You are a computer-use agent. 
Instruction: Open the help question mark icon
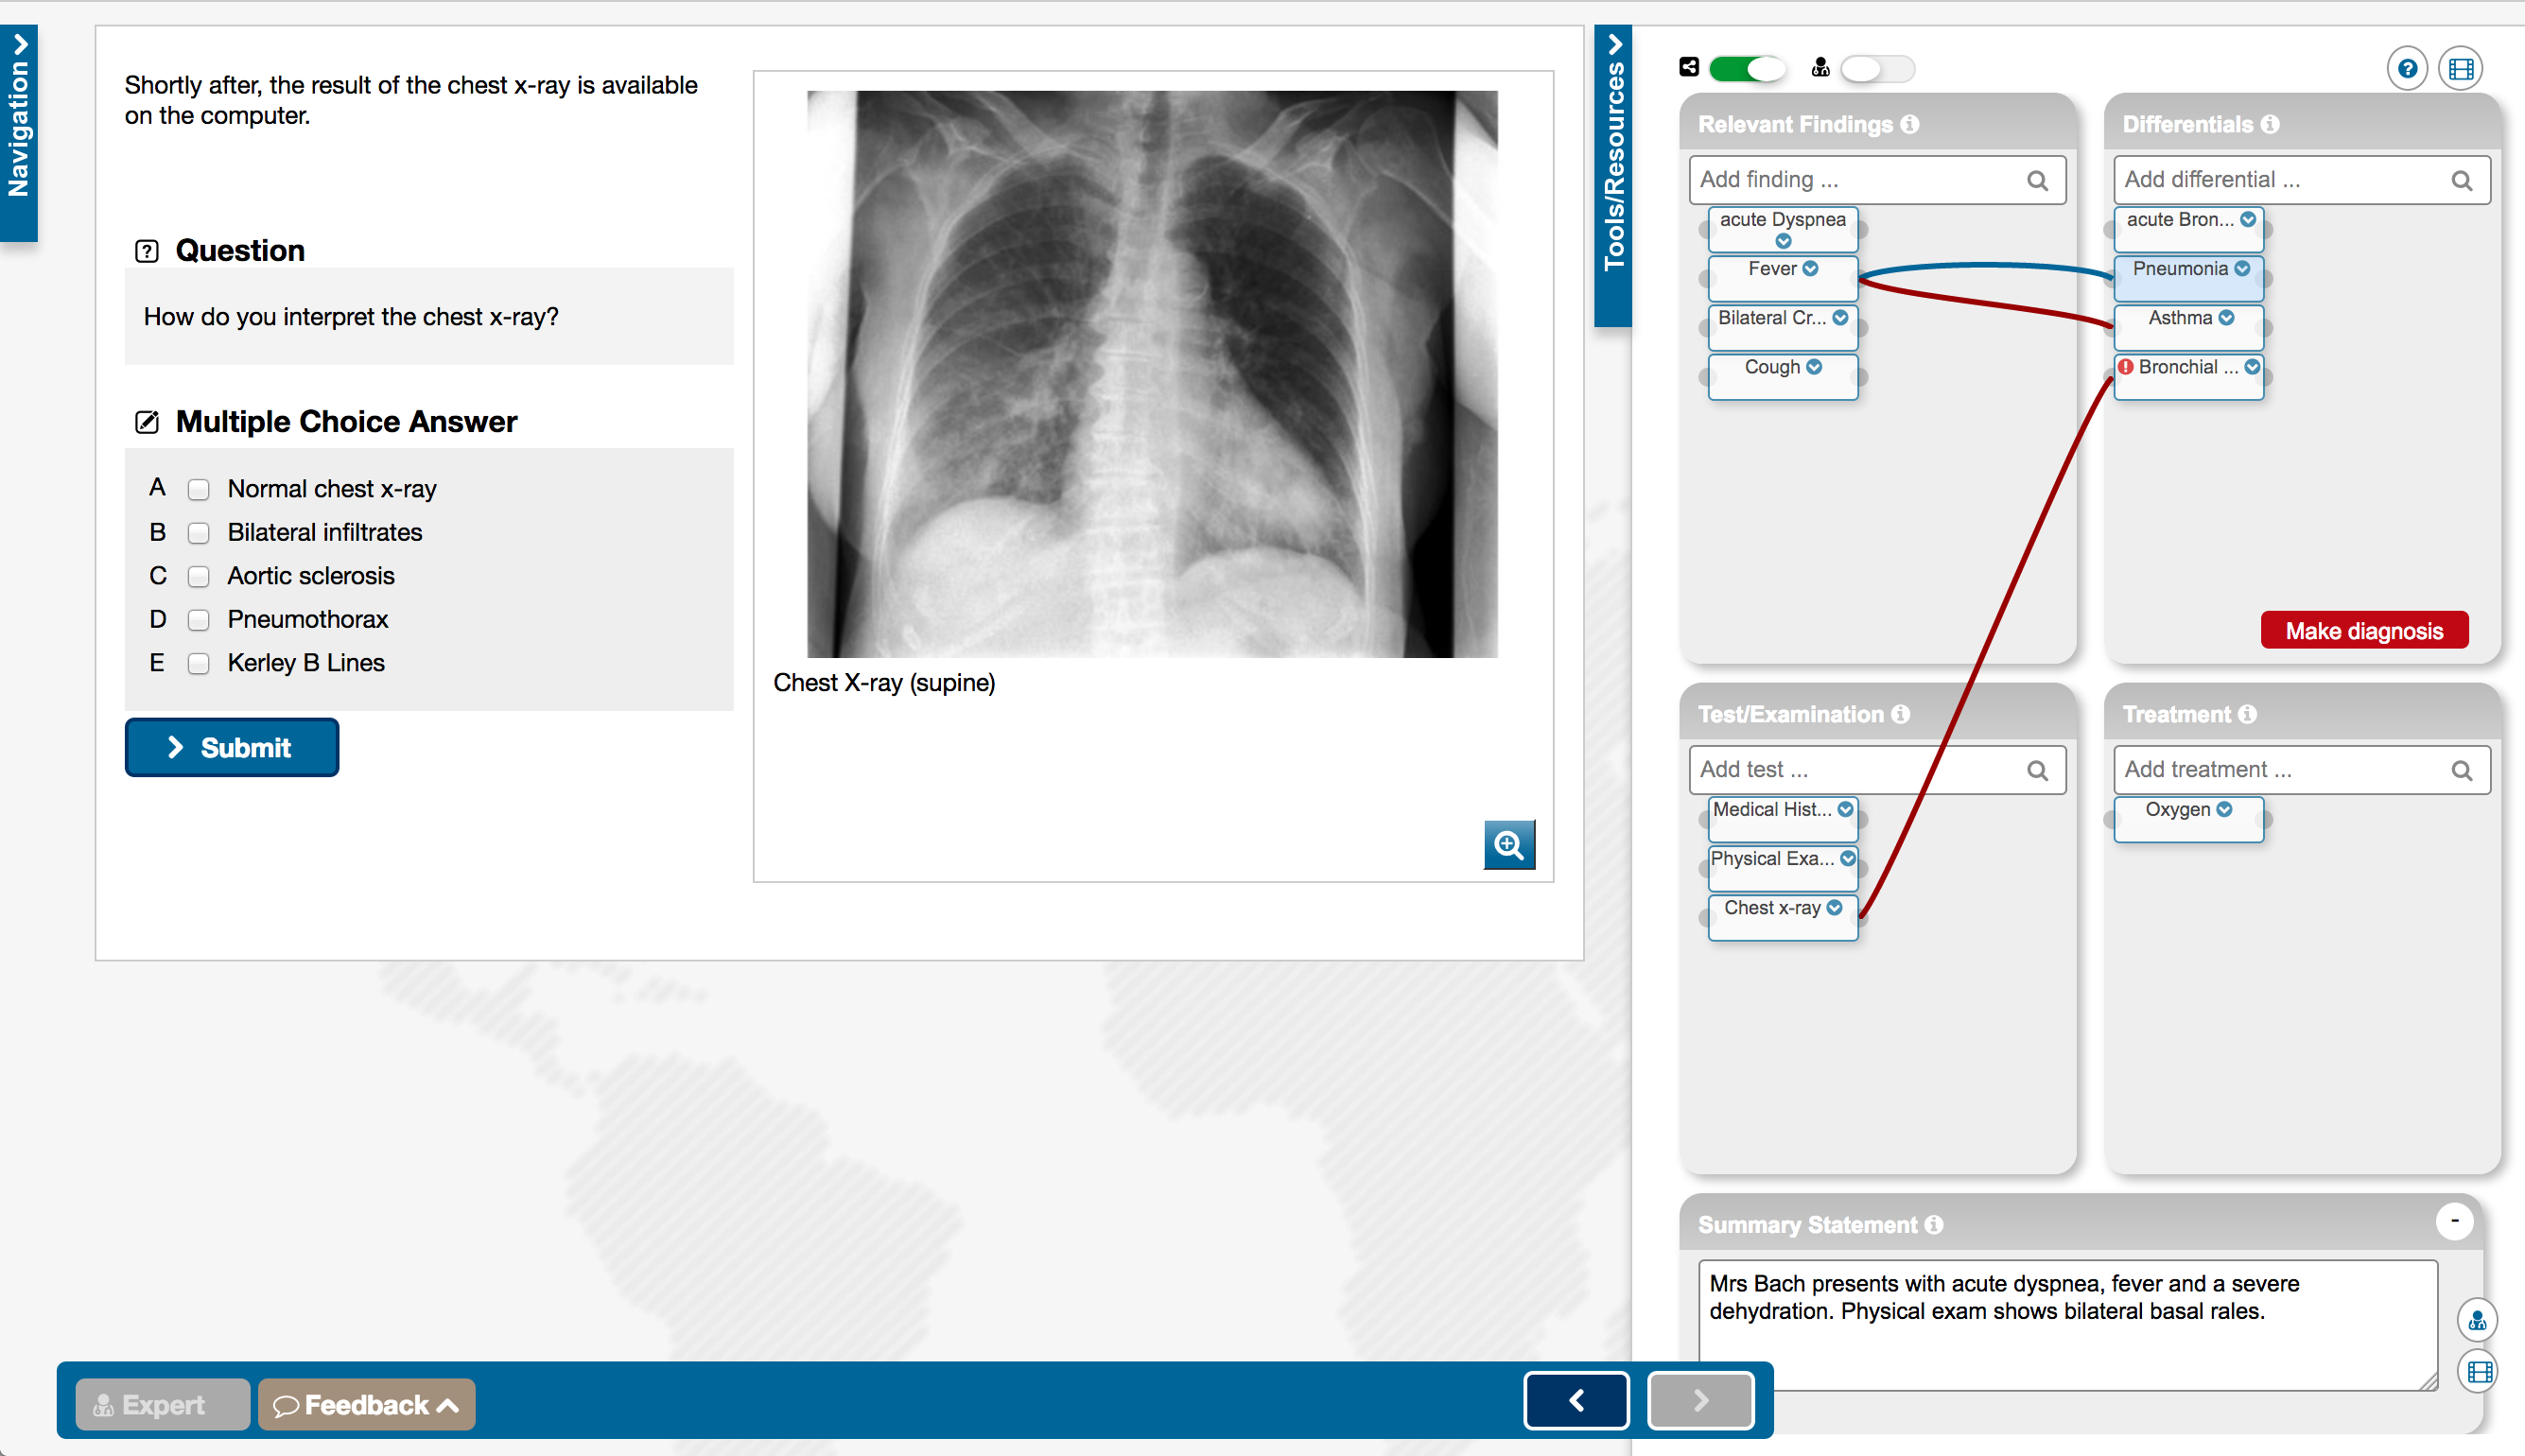tap(2407, 69)
